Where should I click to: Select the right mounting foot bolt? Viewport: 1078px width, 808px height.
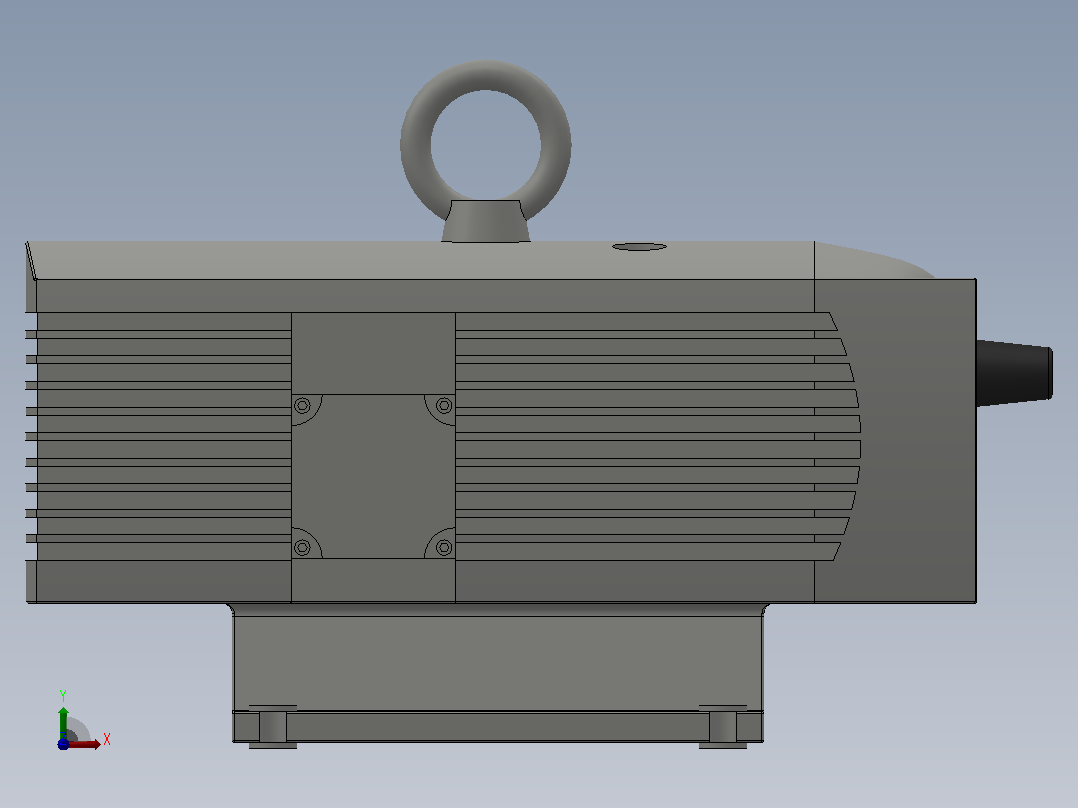[723, 726]
